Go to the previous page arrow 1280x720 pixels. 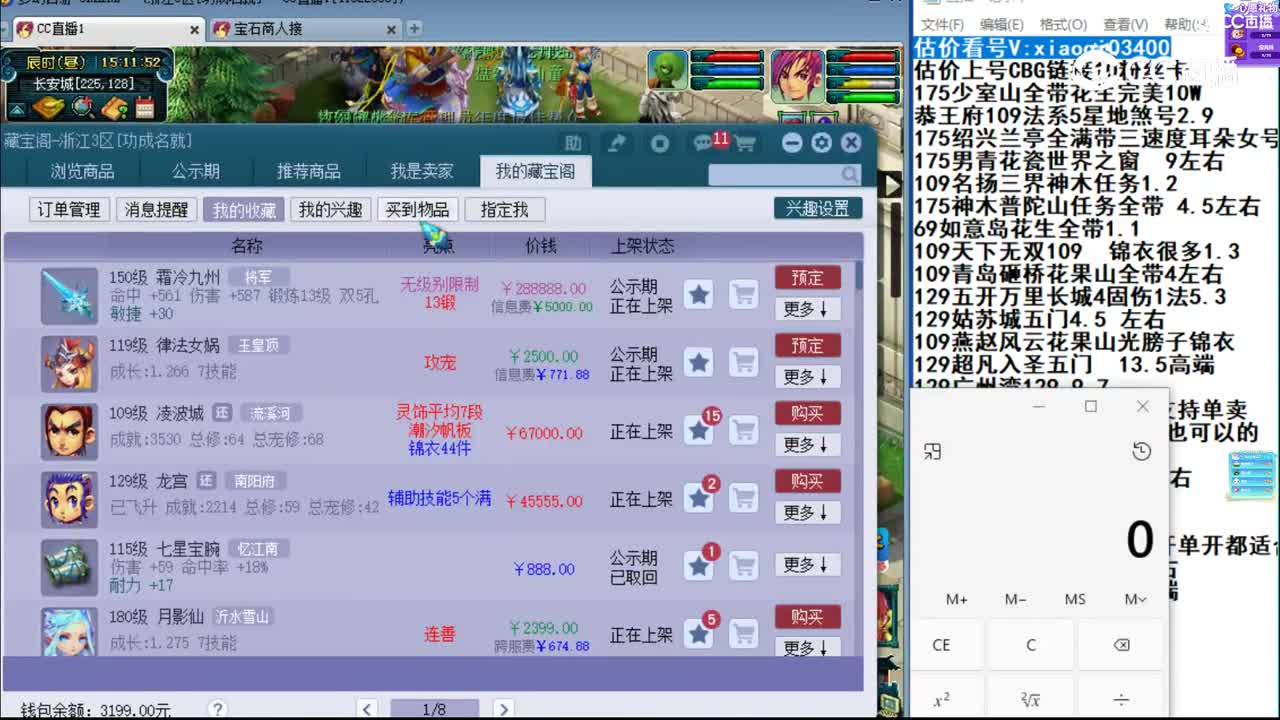coord(367,709)
